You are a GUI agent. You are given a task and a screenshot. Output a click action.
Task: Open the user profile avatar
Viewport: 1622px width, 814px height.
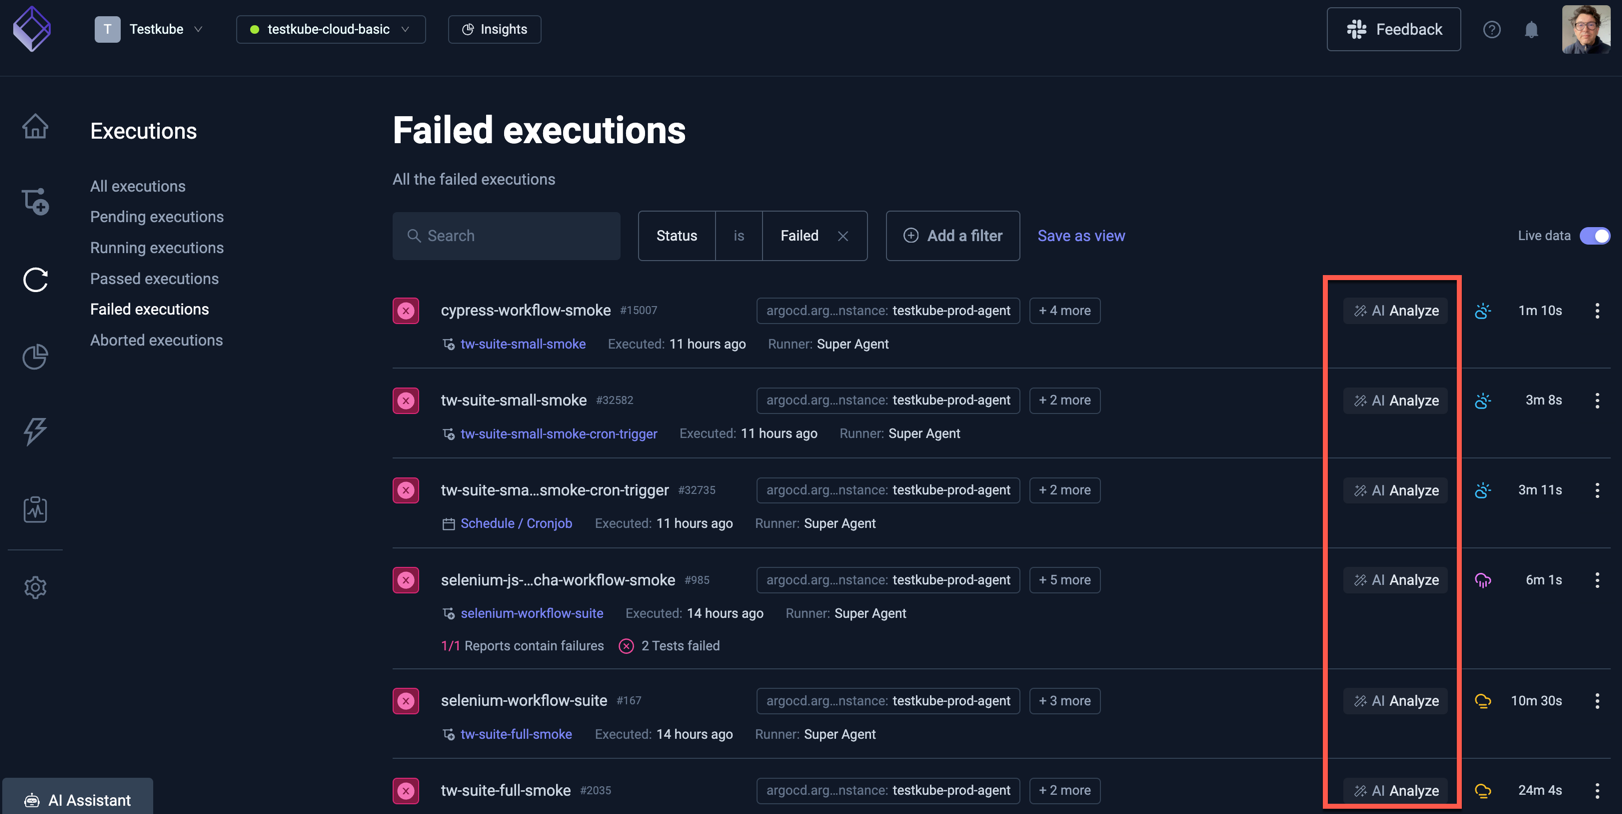[1586, 29]
